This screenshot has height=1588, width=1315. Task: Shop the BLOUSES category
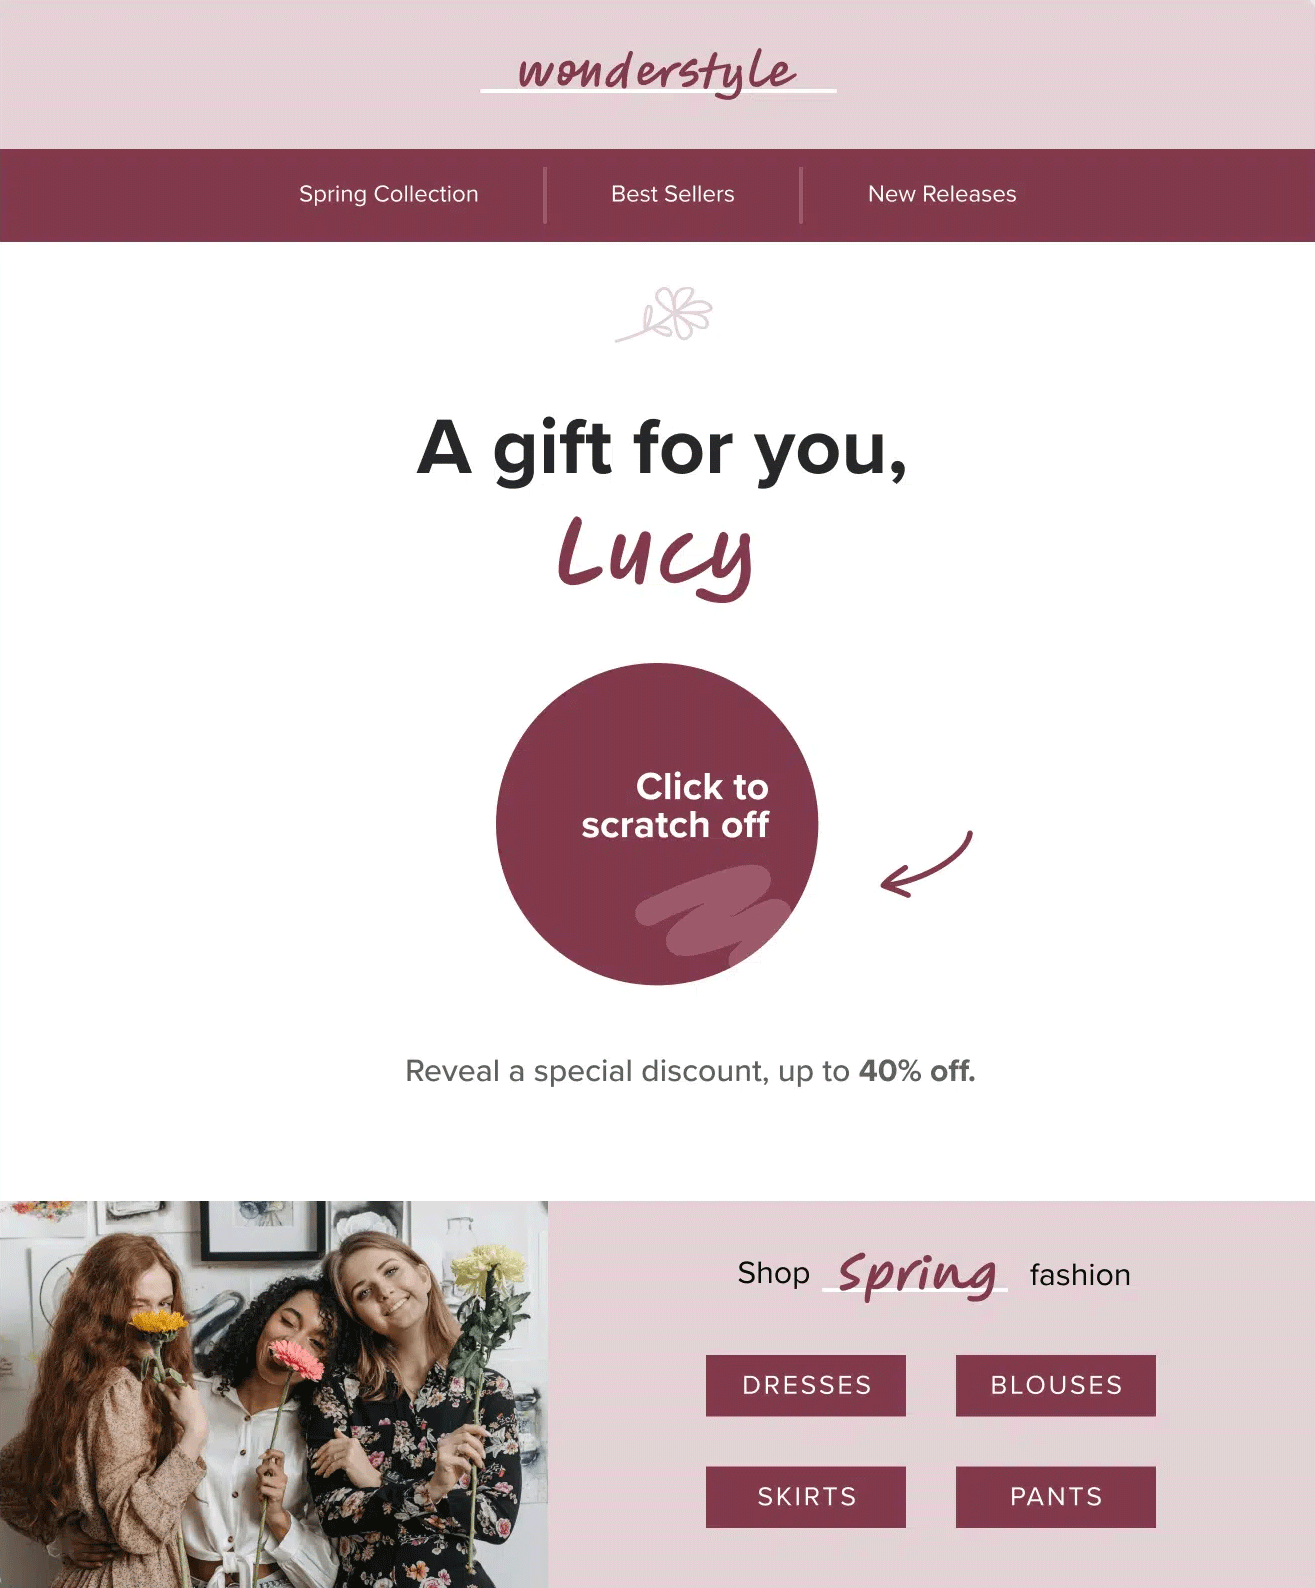pyautogui.click(x=1056, y=1385)
